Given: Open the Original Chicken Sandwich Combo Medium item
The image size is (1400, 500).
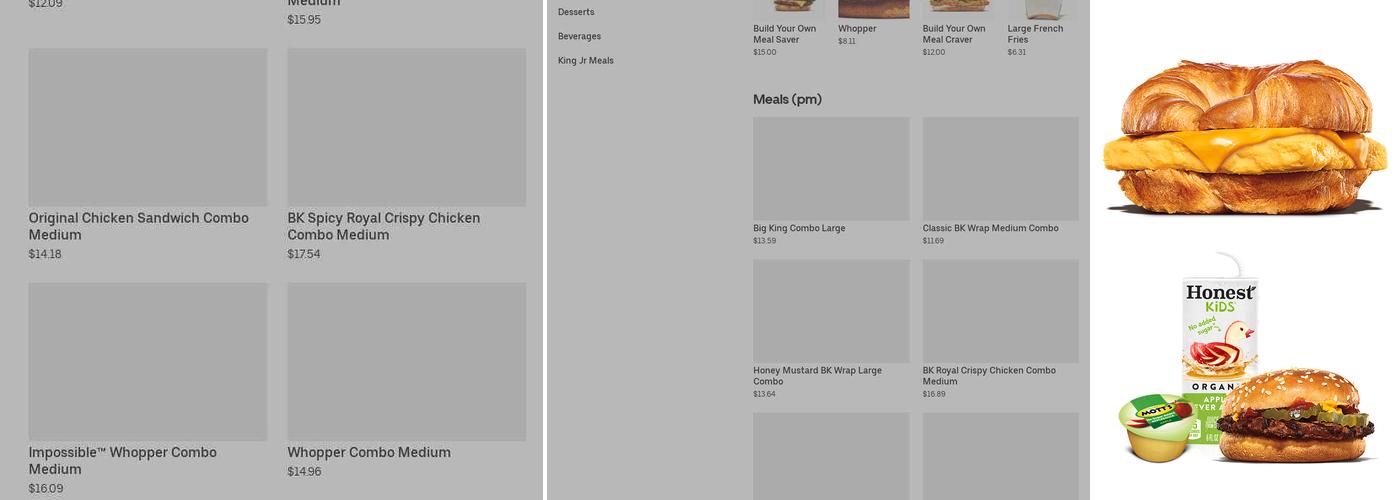Looking at the screenshot, I should point(138,226).
